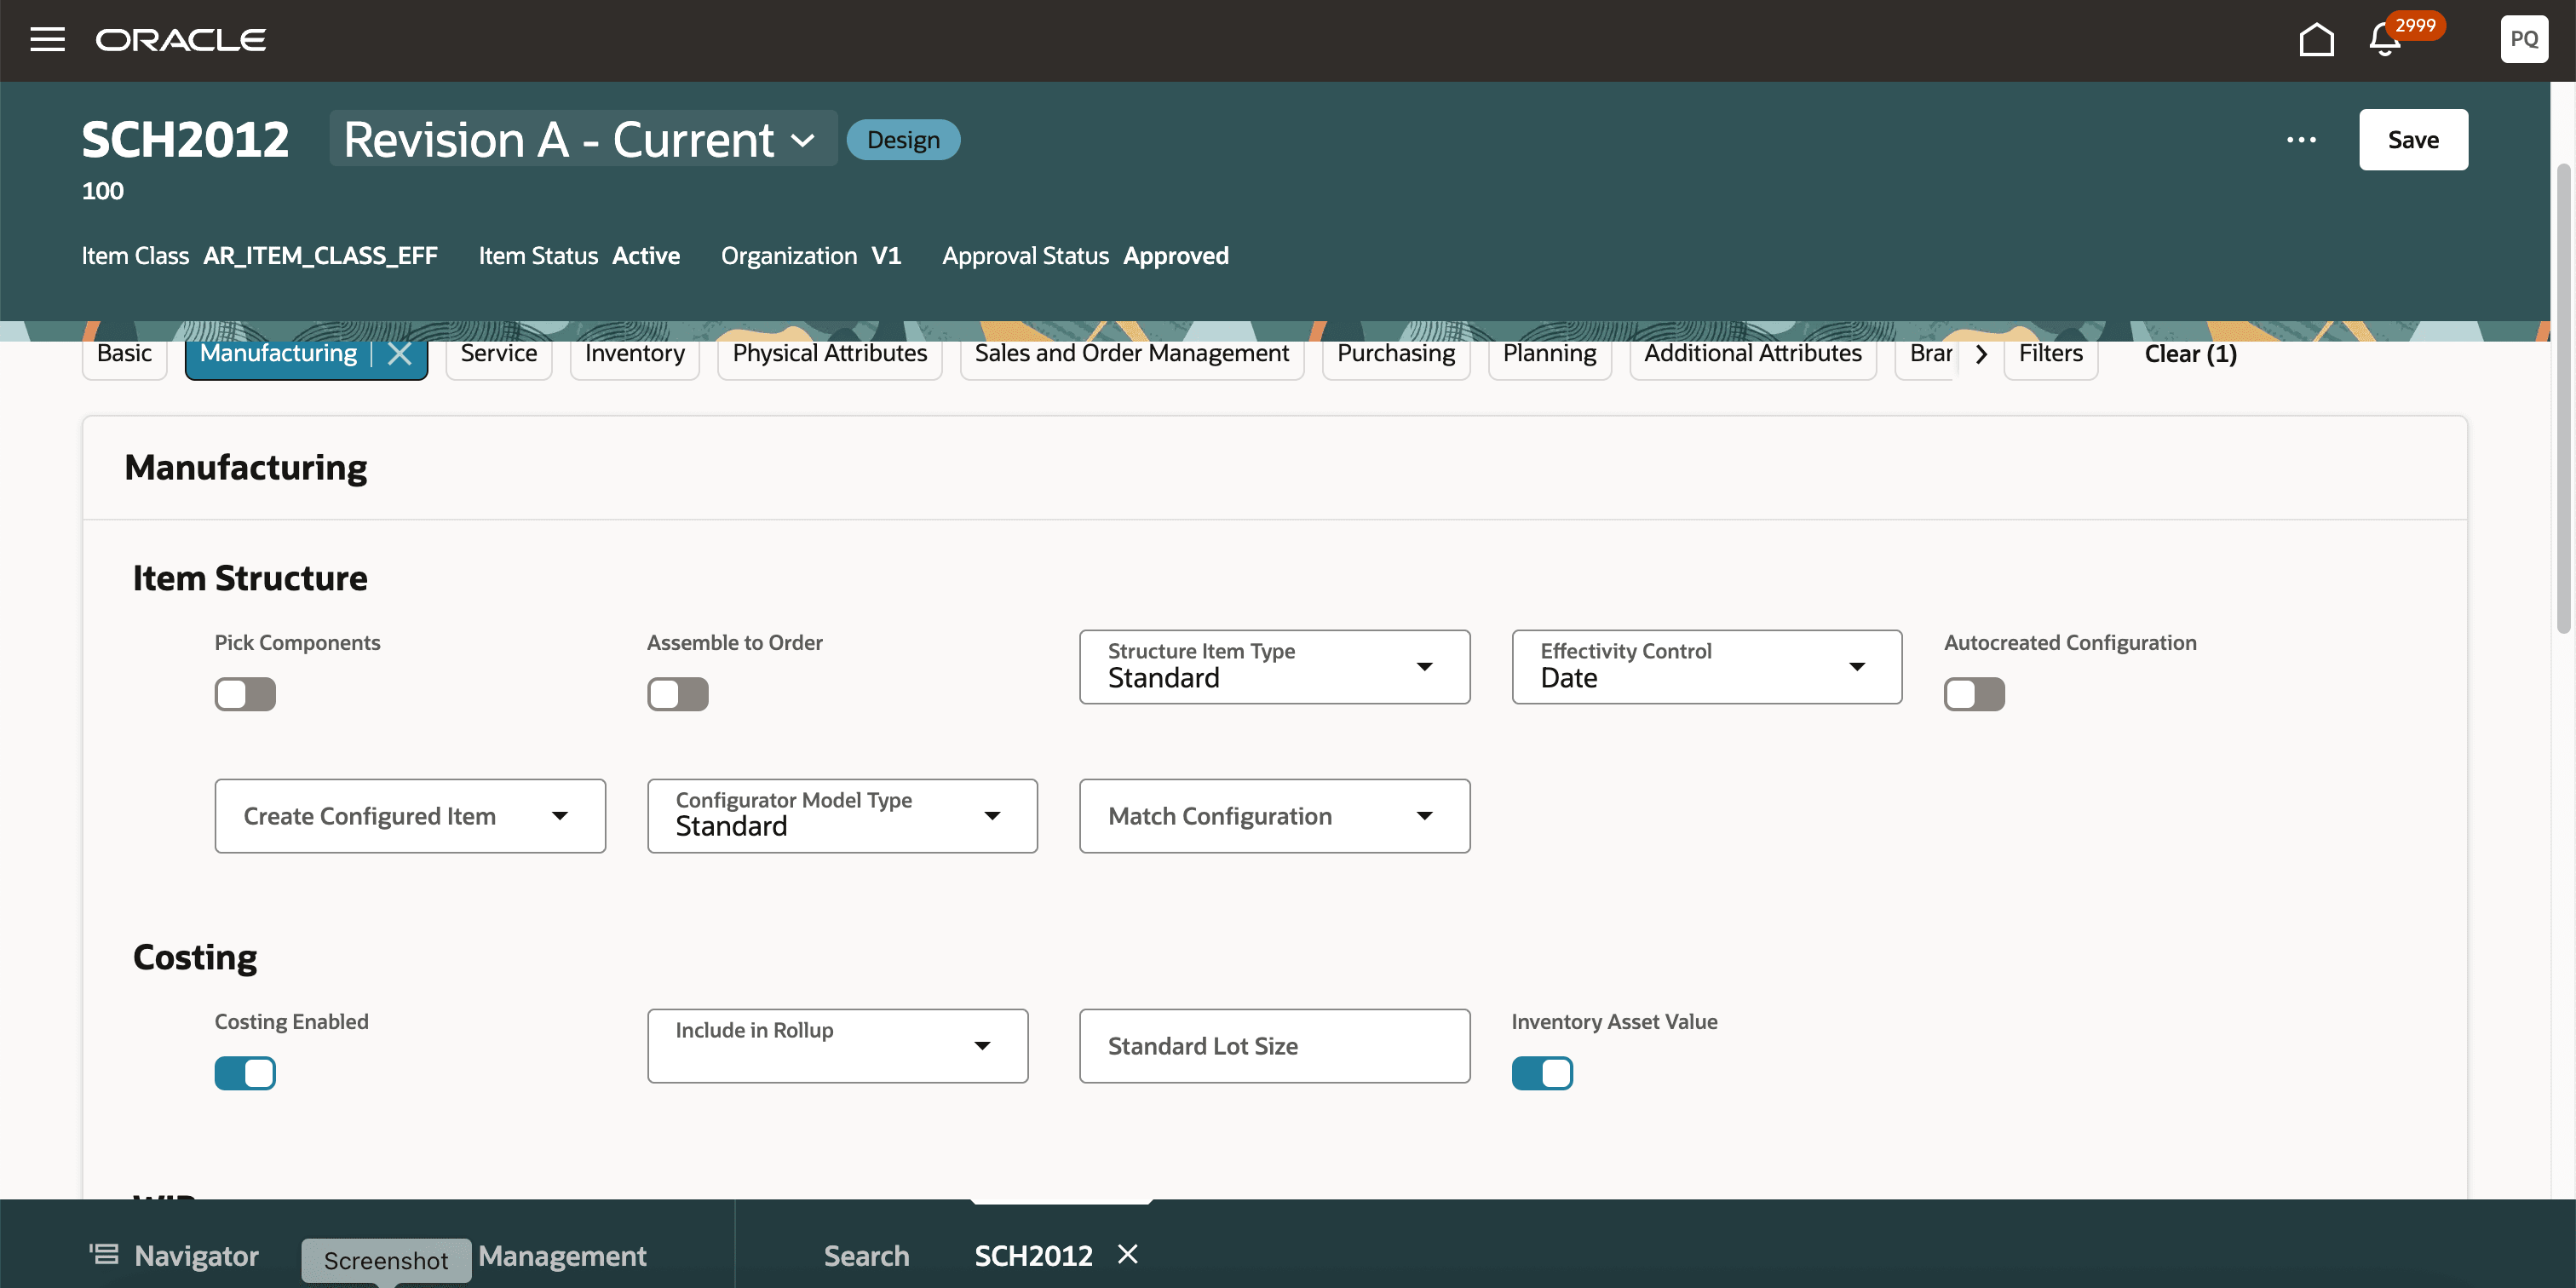Open the three-dots more actions menu
This screenshot has width=2576, height=1288.
(2301, 140)
